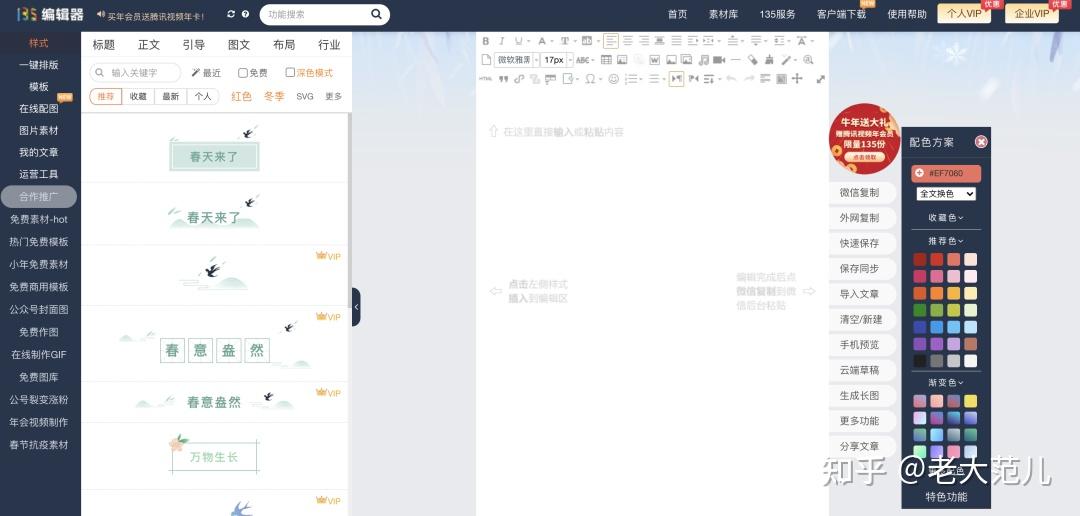This screenshot has height=516, width=1080.
Task: Pick the dark green color swatch
Action: click(920, 310)
